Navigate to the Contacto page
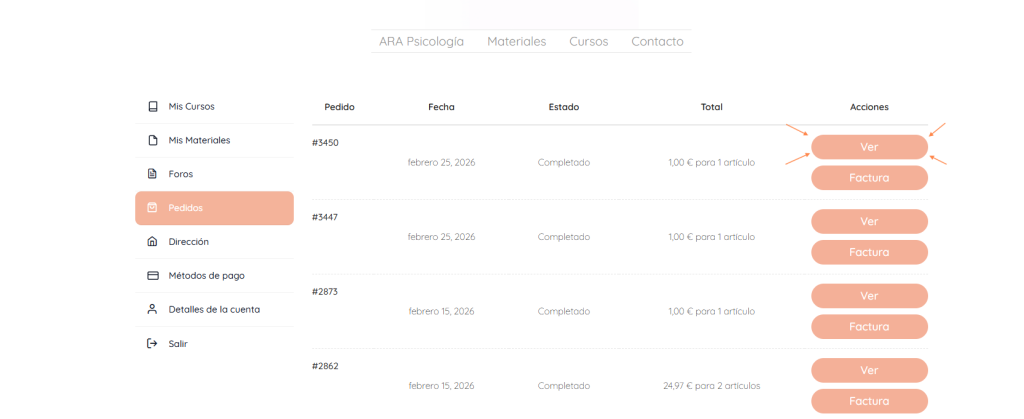Image resolution: width=1024 pixels, height=419 pixels. [x=657, y=42]
